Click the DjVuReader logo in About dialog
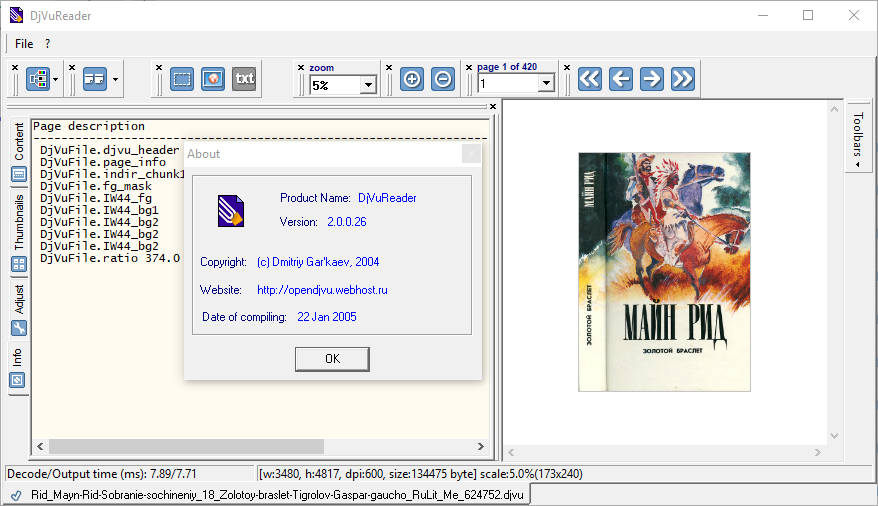This screenshot has width=878, height=506. pyautogui.click(x=231, y=210)
